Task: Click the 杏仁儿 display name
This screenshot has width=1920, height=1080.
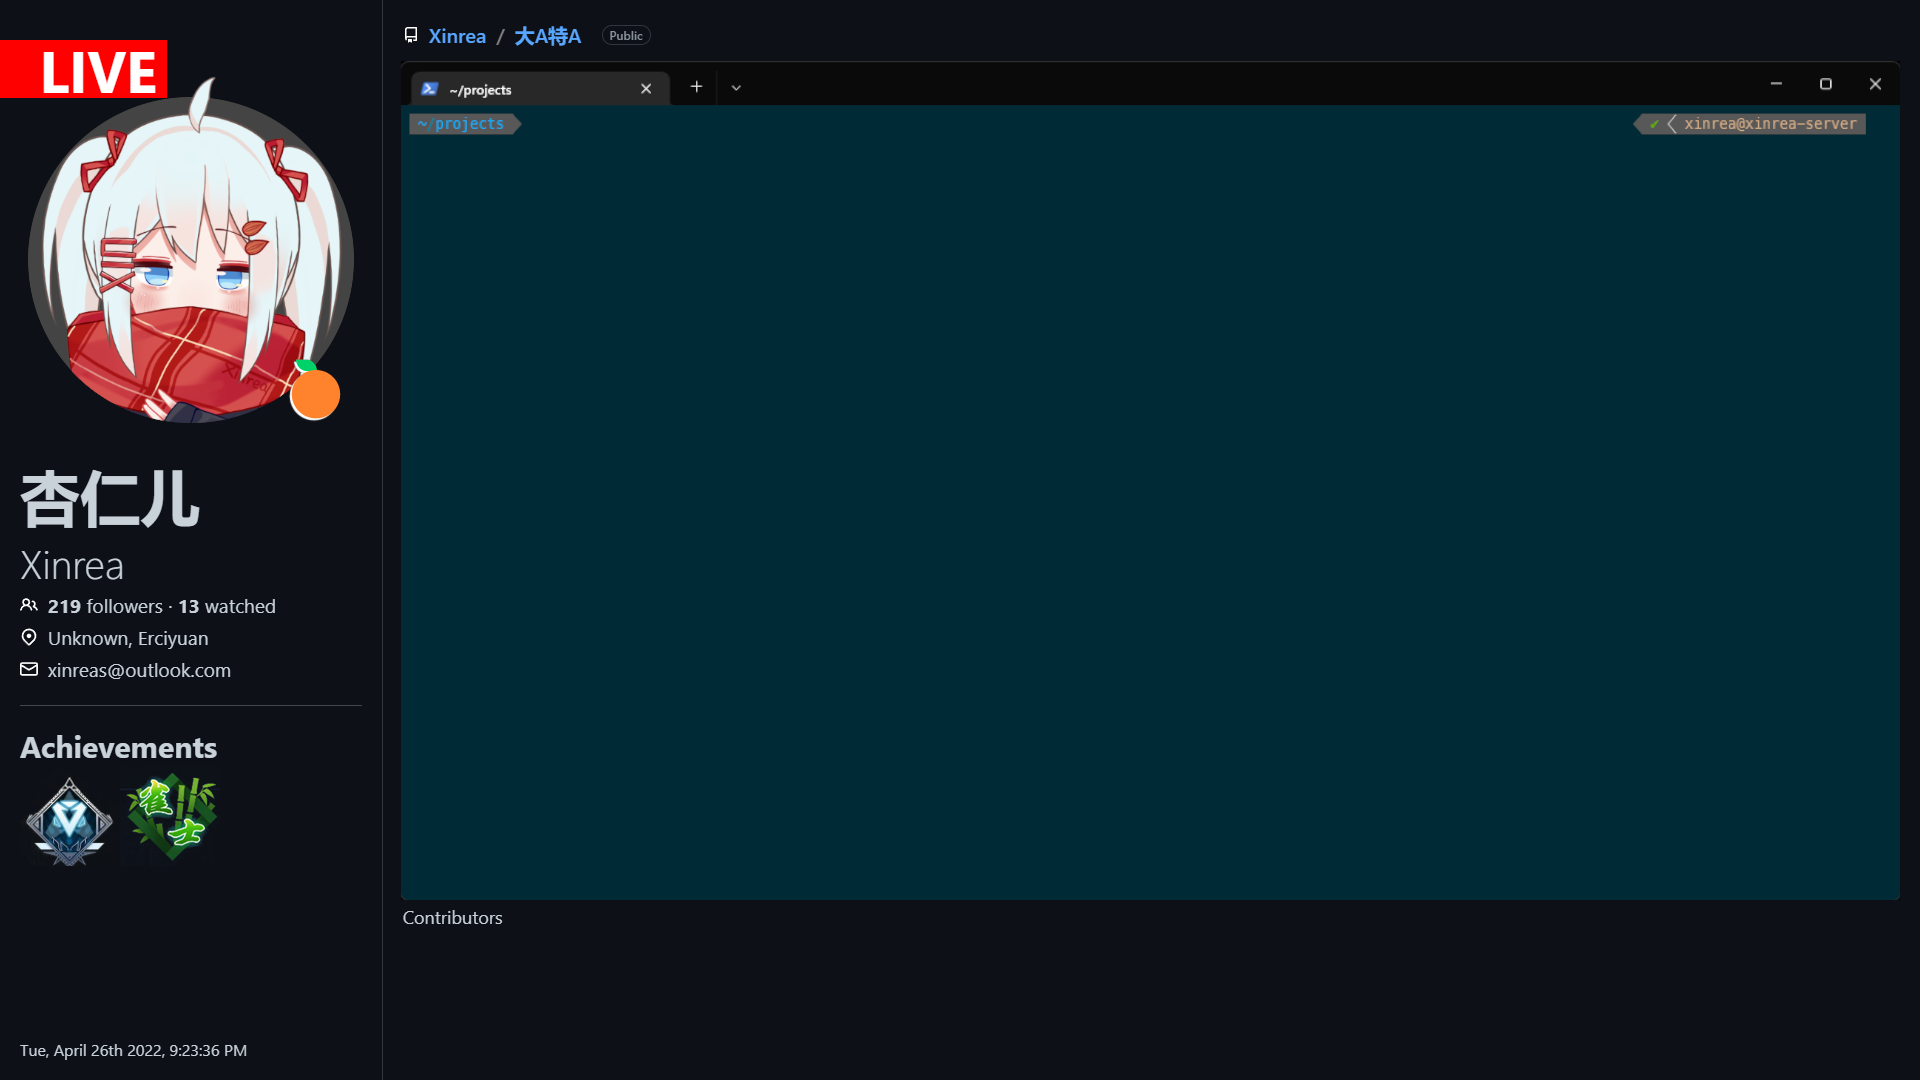Action: 110,499
